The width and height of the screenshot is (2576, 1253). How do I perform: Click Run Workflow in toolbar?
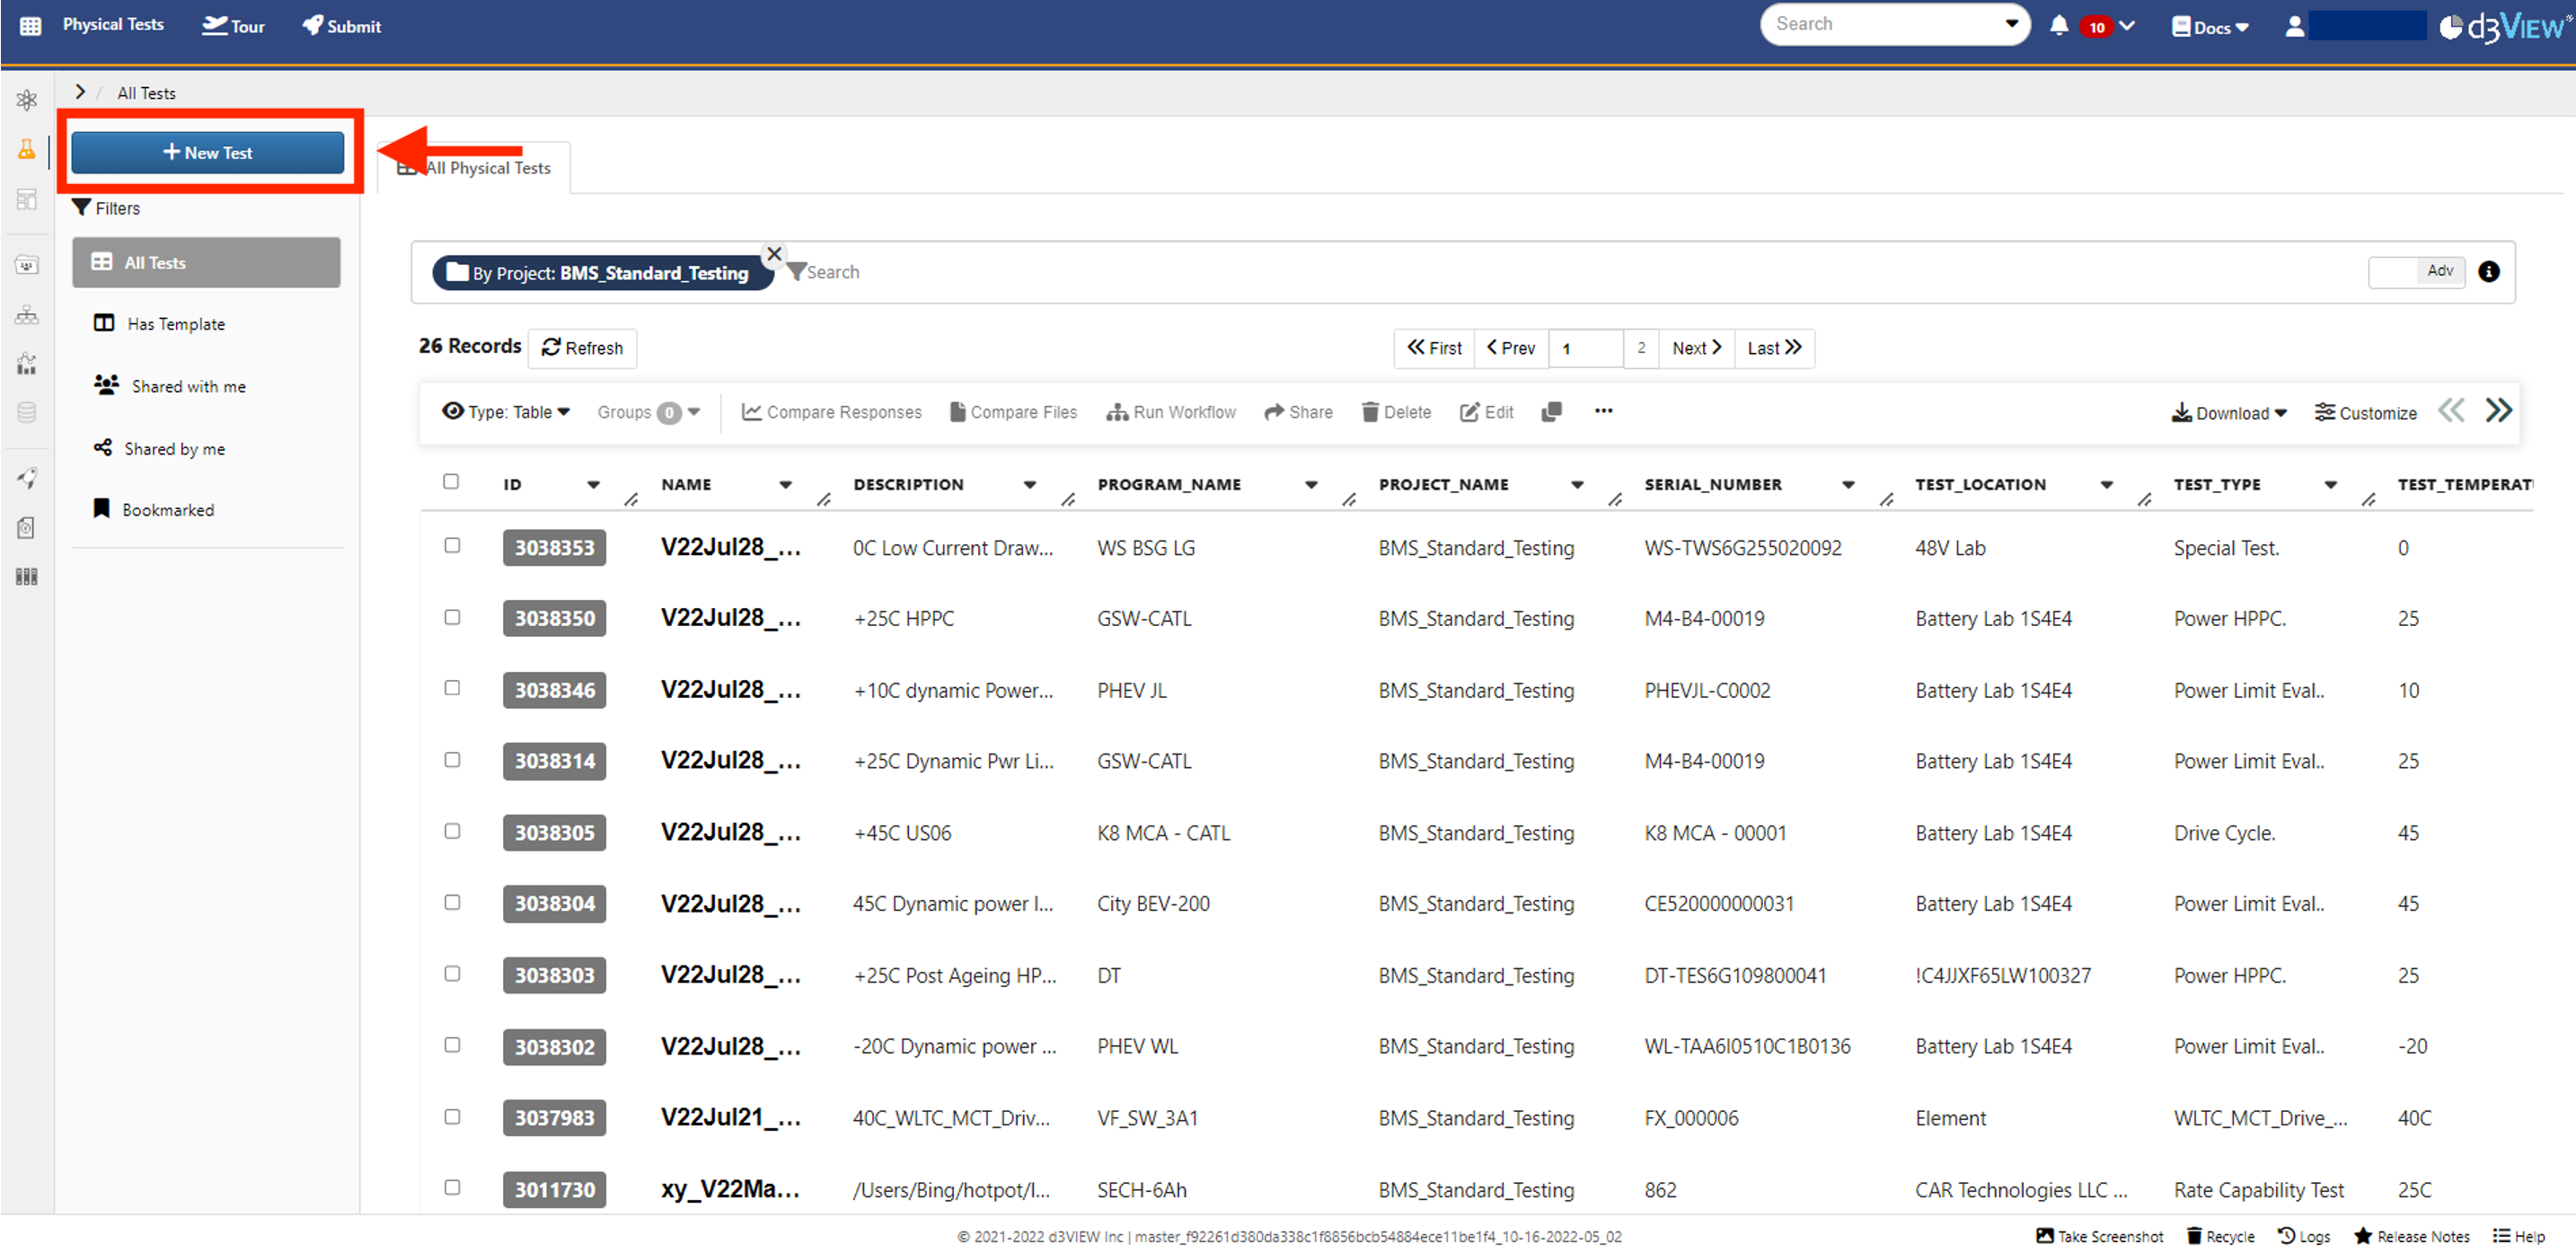(1171, 412)
